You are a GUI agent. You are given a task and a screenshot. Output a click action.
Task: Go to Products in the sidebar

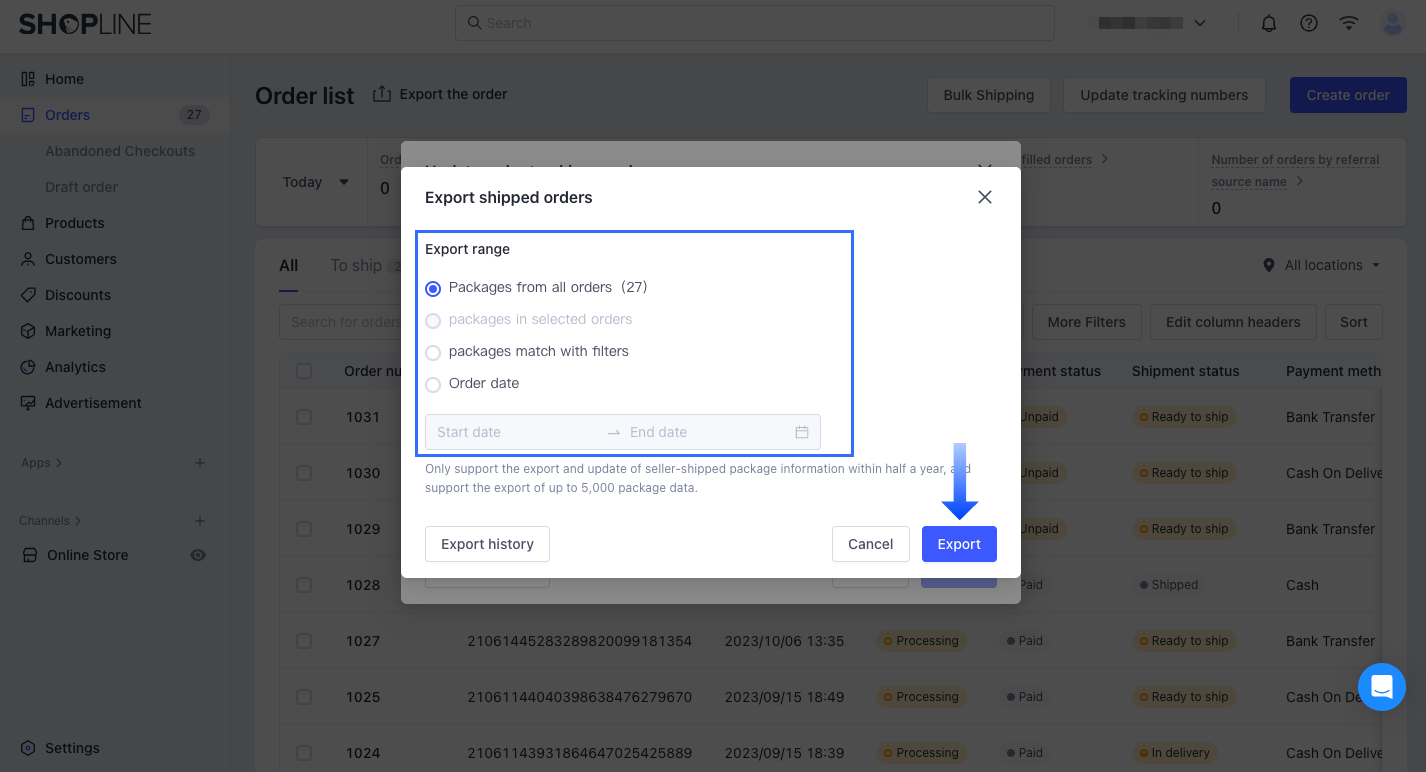point(75,223)
